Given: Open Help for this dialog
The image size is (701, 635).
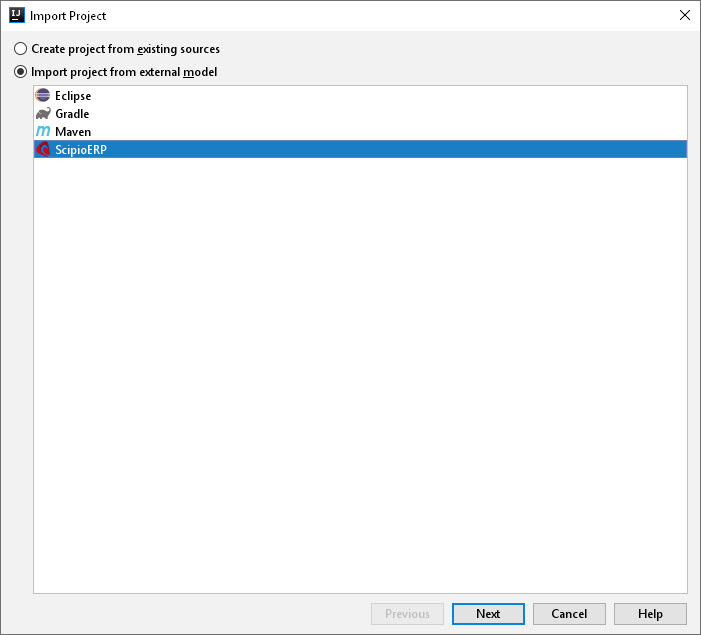Looking at the screenshot, I should pyautogui.click(x=650, y=614).
